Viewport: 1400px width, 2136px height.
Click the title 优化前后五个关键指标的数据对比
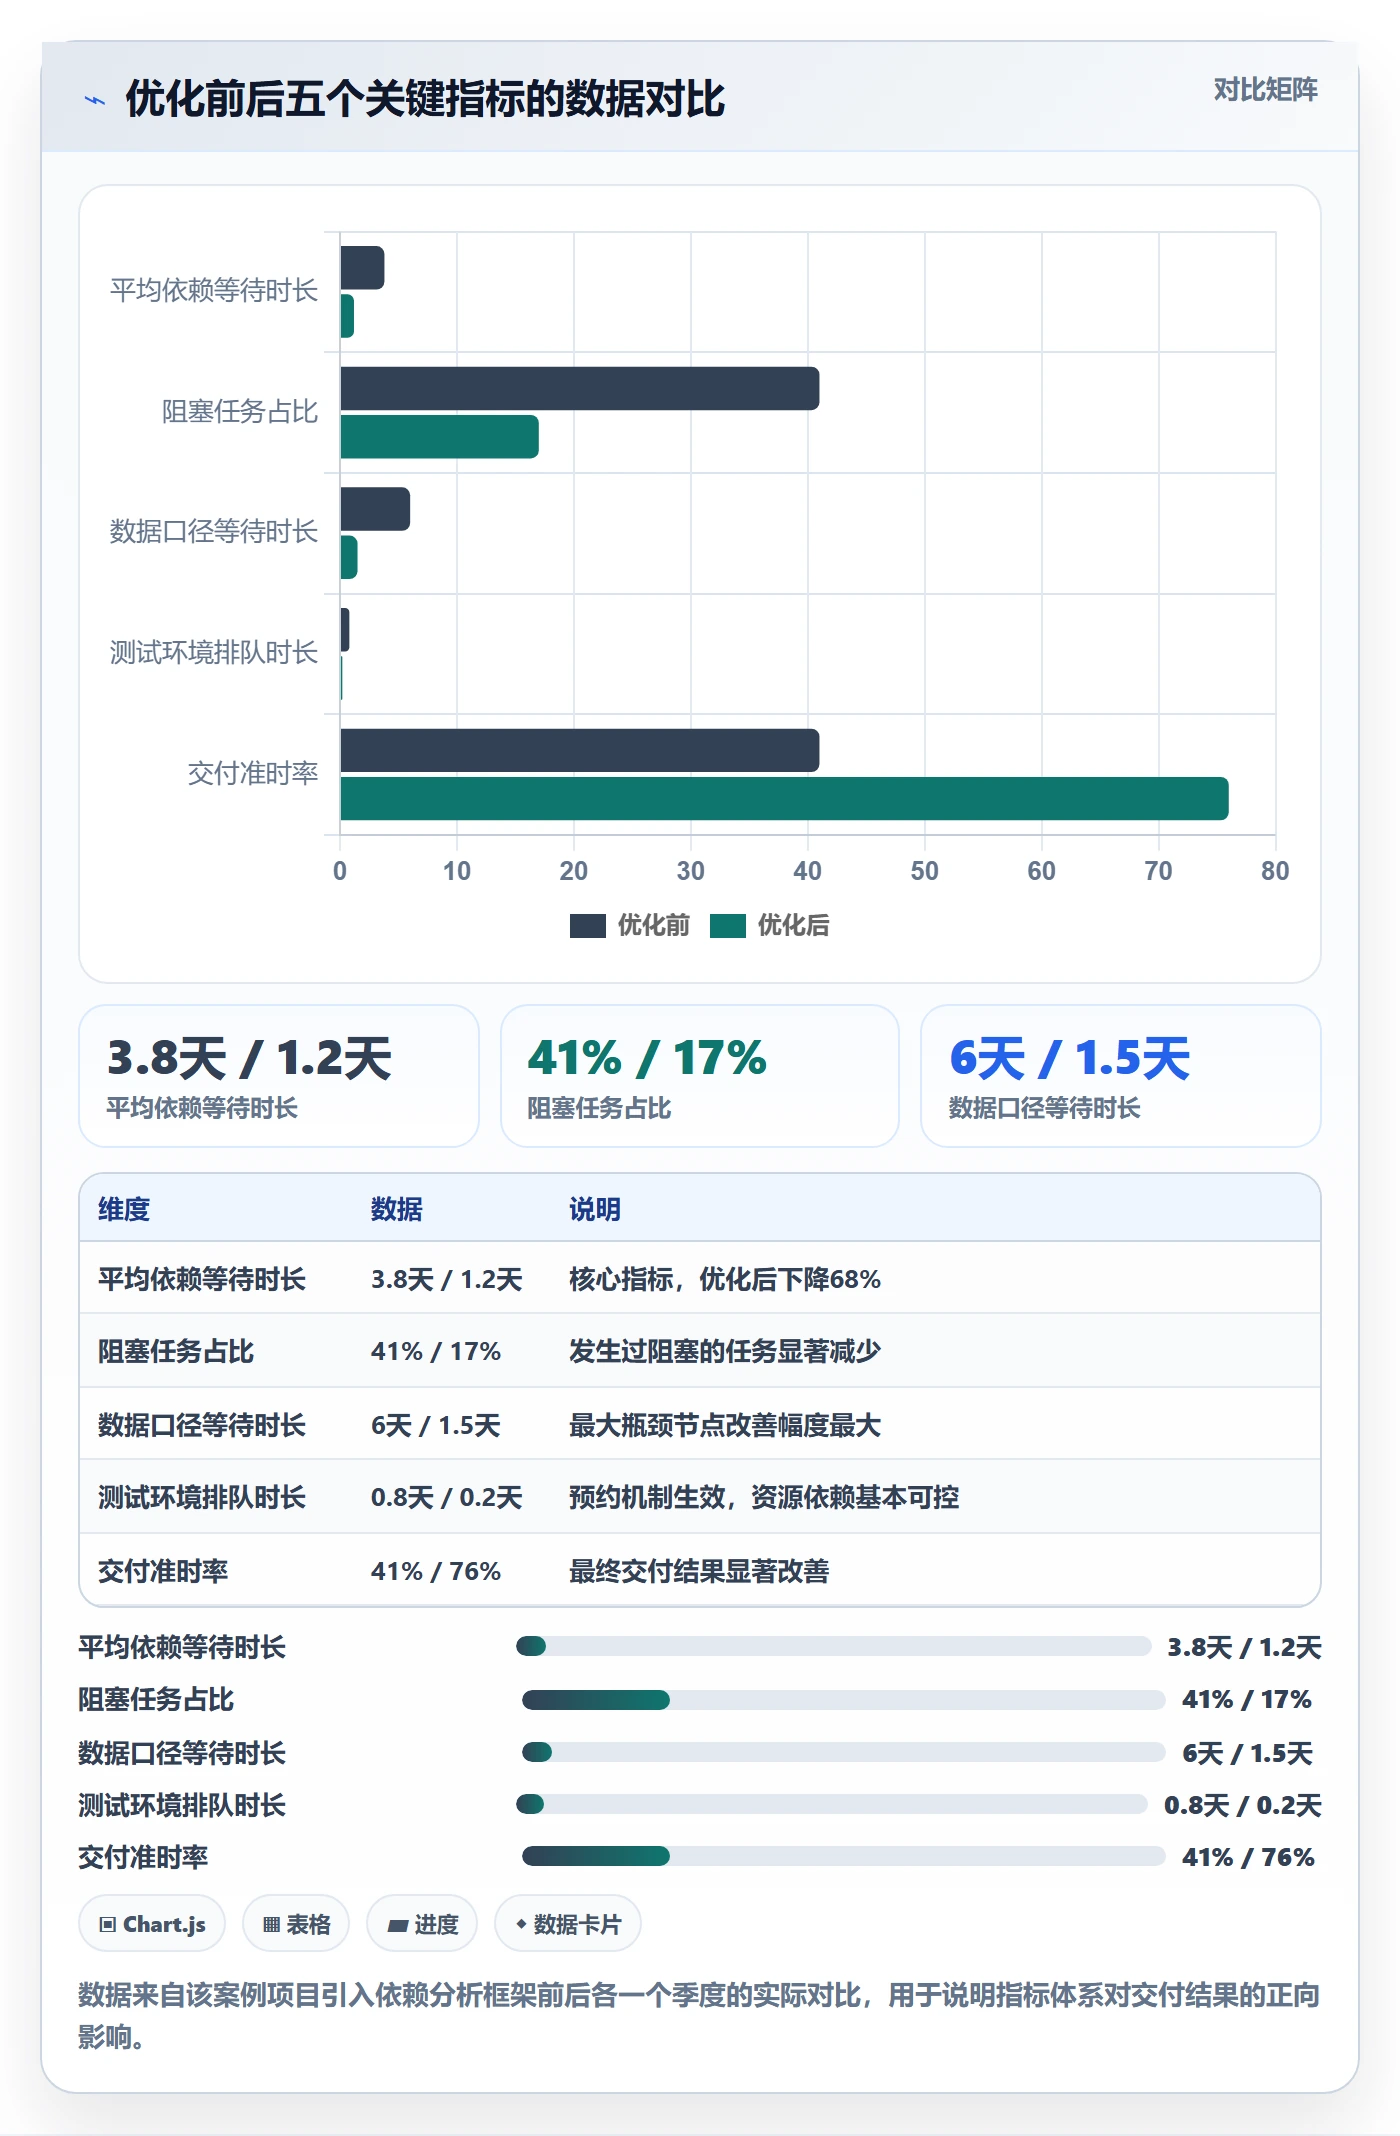click(425, 100)
